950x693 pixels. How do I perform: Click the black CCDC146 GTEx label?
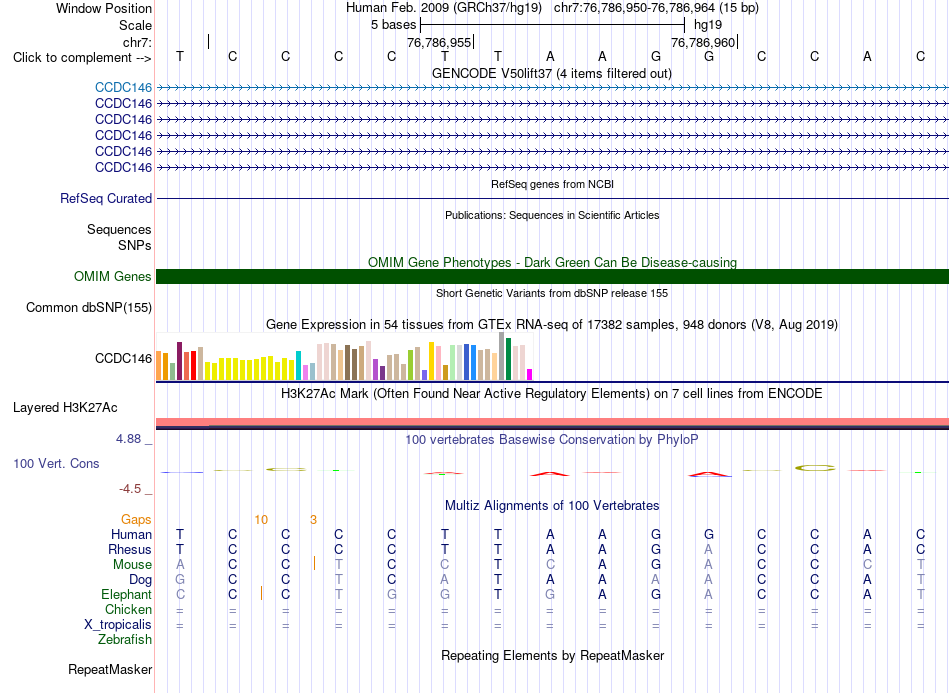point(123,359)
